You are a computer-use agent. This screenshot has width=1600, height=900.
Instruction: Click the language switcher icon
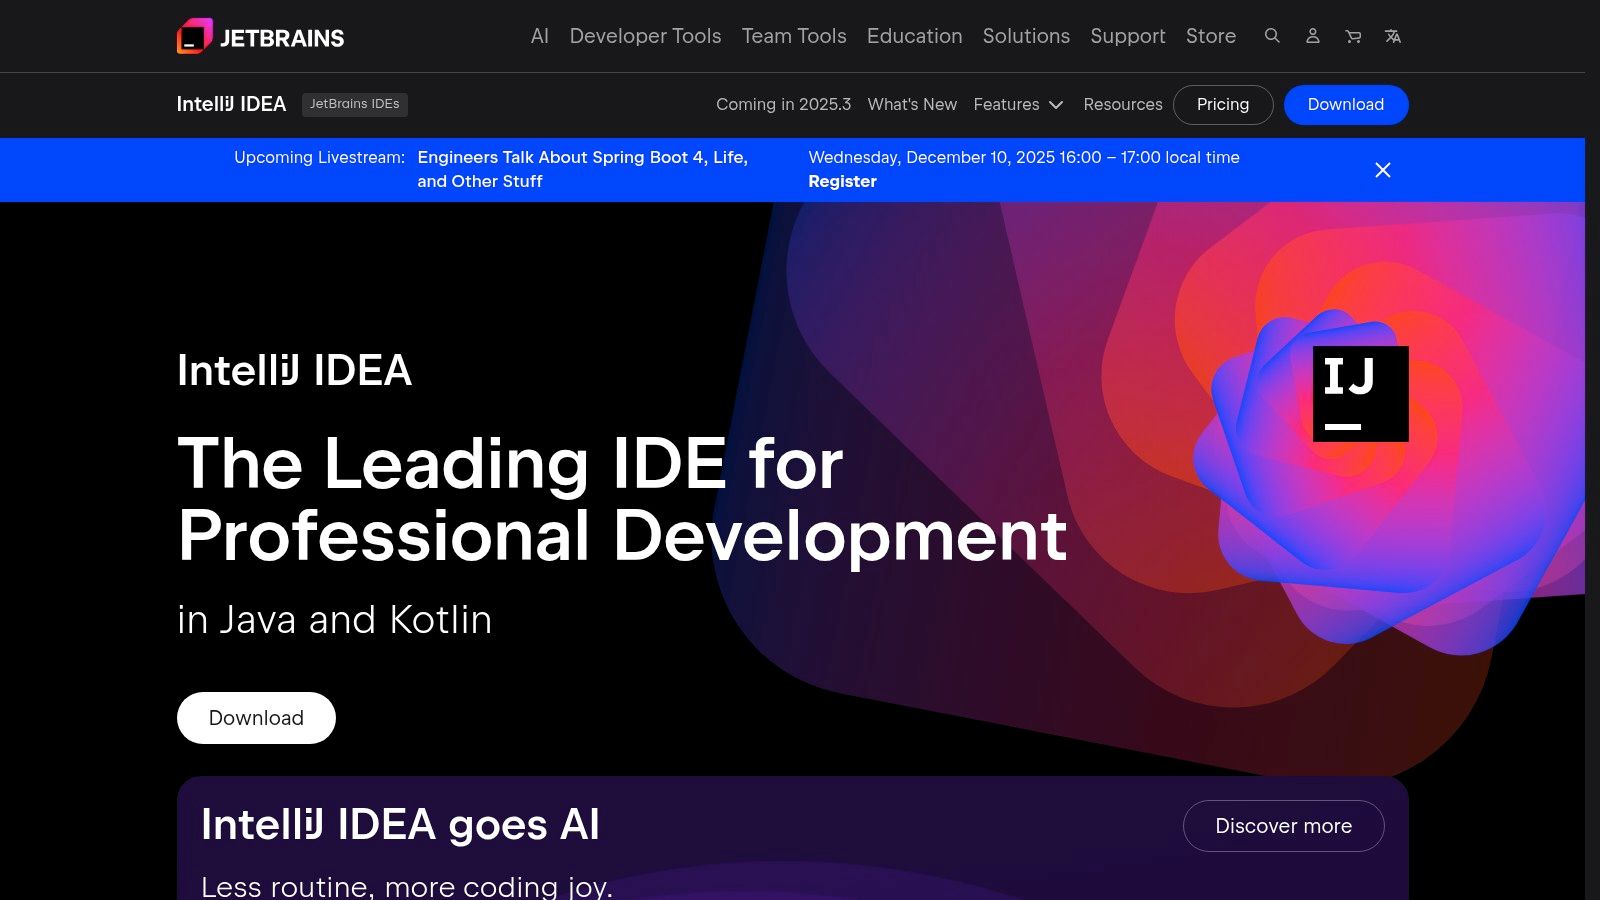click(x=1392, y=36)
